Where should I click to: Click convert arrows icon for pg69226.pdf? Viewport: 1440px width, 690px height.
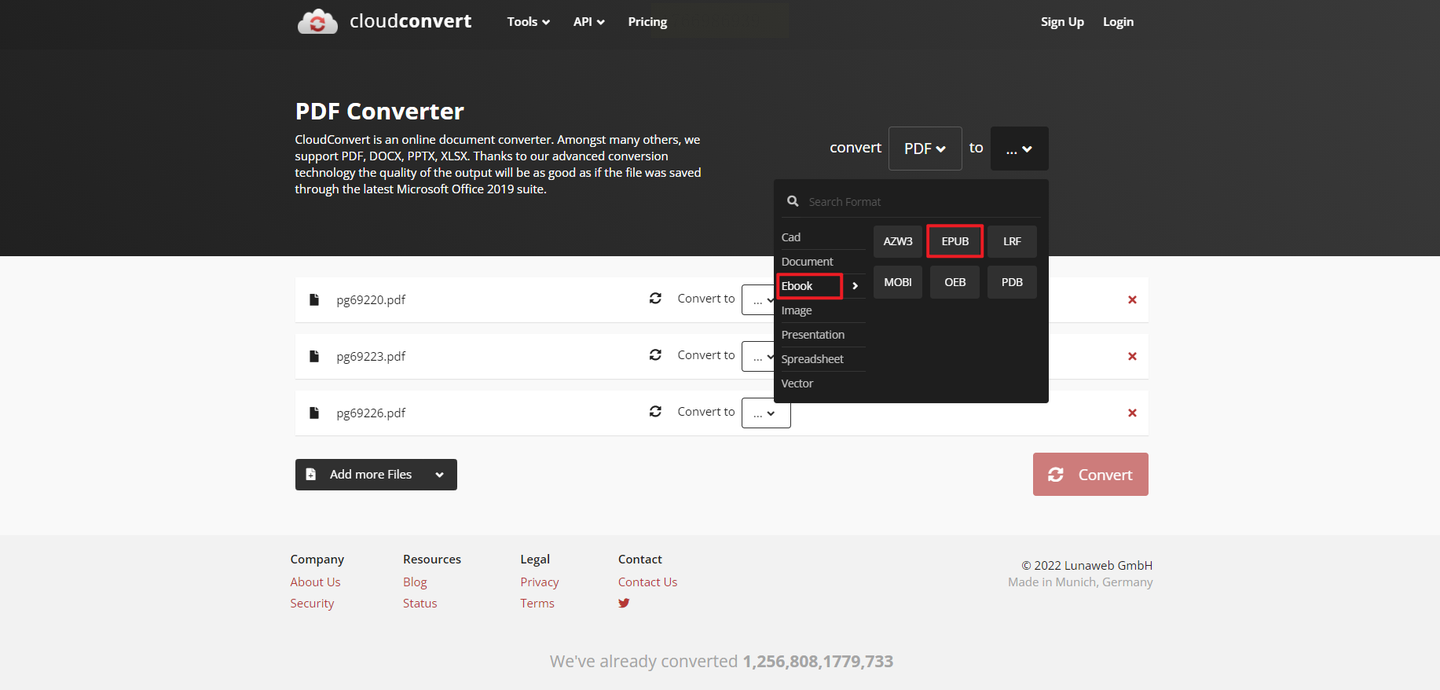click(x=655, y=412)
